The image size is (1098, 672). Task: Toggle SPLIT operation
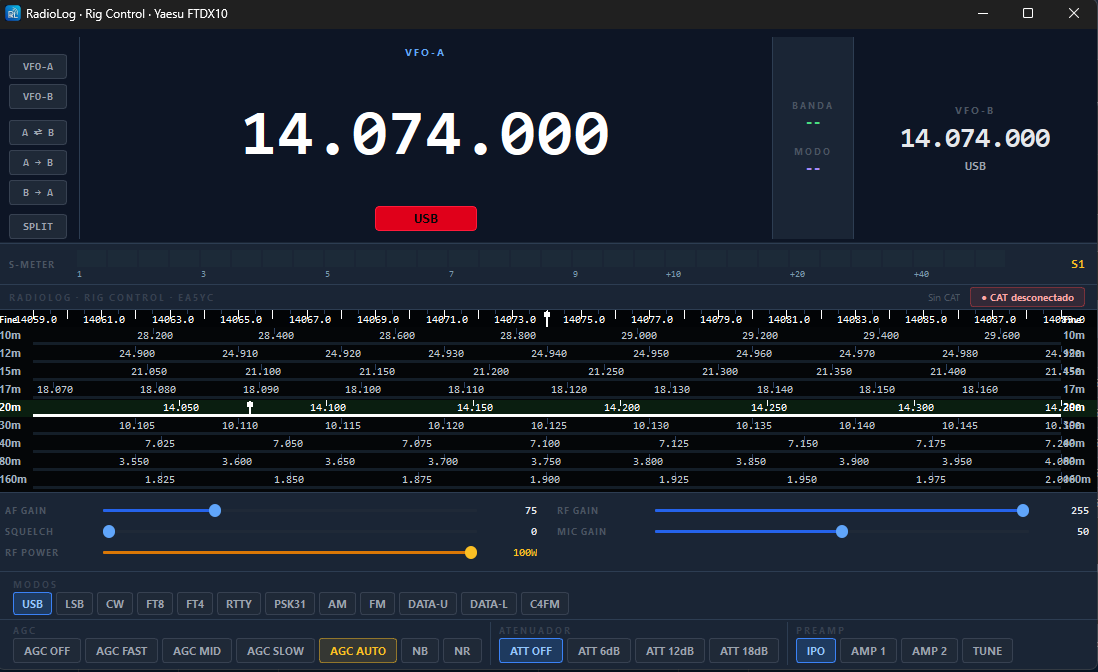click(38, 226)
